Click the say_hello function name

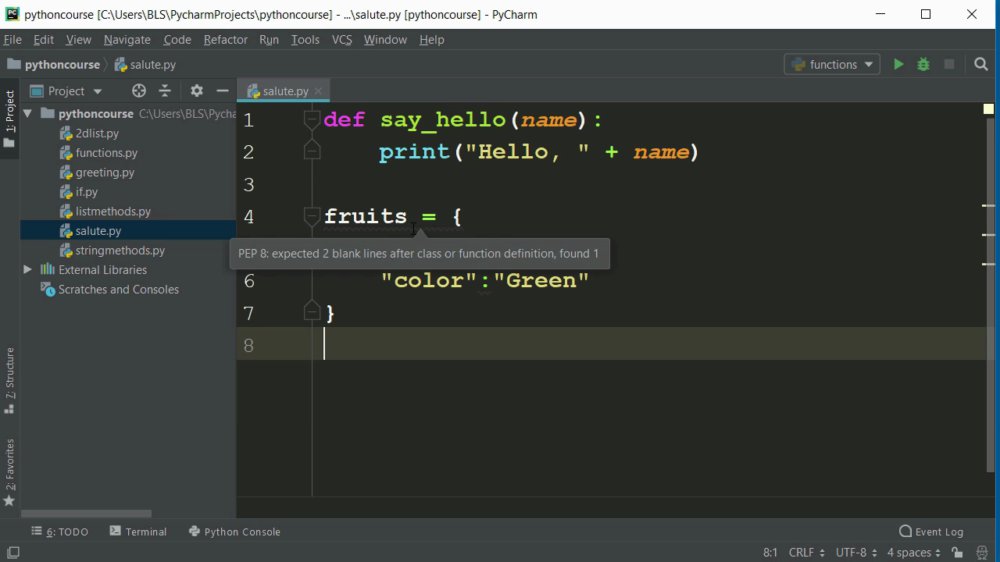443,120
